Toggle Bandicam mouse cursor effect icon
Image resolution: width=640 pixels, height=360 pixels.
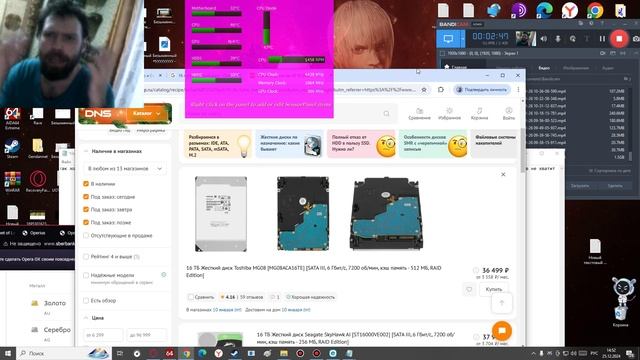coord(572,39)
